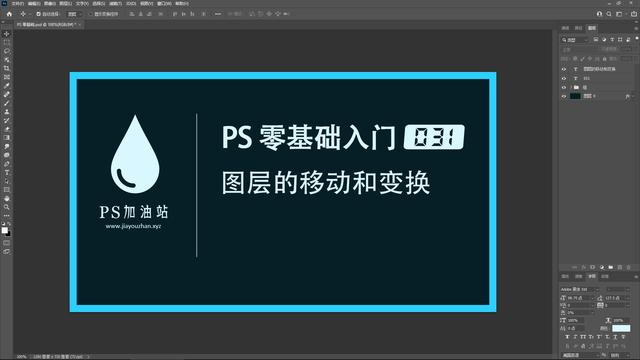The width and height of the screenshot is (640, 360).
Task: Select the Eraser tool
Action: pos(7,129)
